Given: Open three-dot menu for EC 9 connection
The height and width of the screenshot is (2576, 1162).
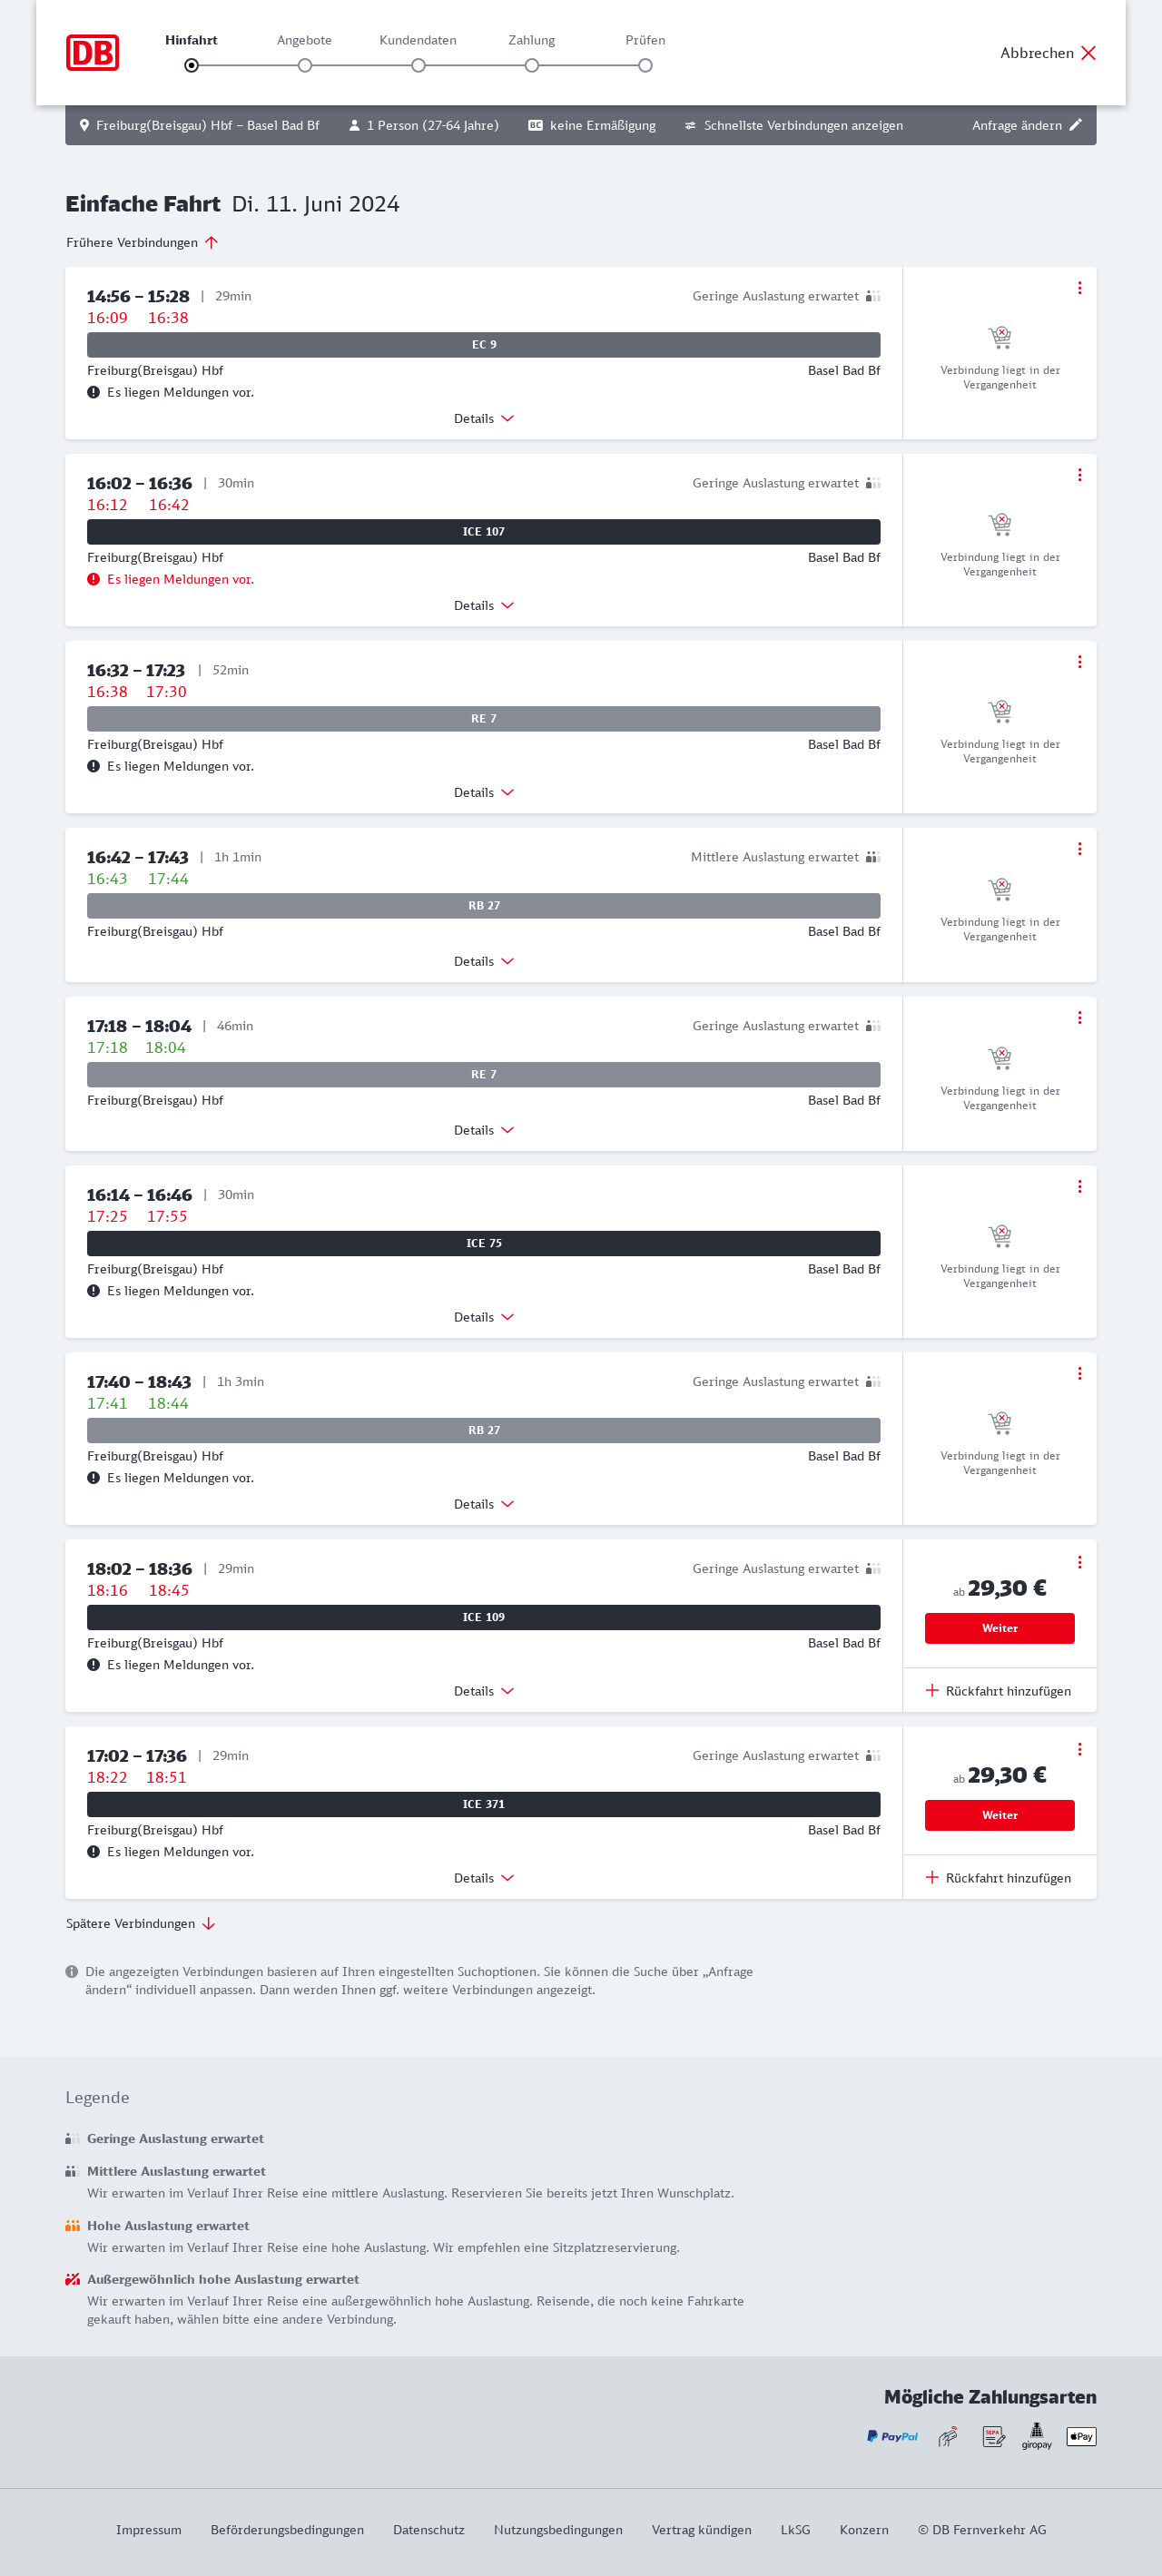Looking at the screenshot, I should pyautogui.click(x=1079, y=288).
